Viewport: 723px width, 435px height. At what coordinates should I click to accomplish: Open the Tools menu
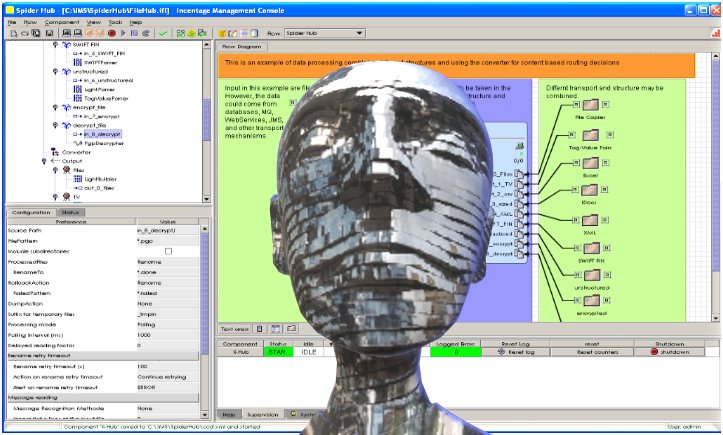pyautogui.click(x=115, y=22)
